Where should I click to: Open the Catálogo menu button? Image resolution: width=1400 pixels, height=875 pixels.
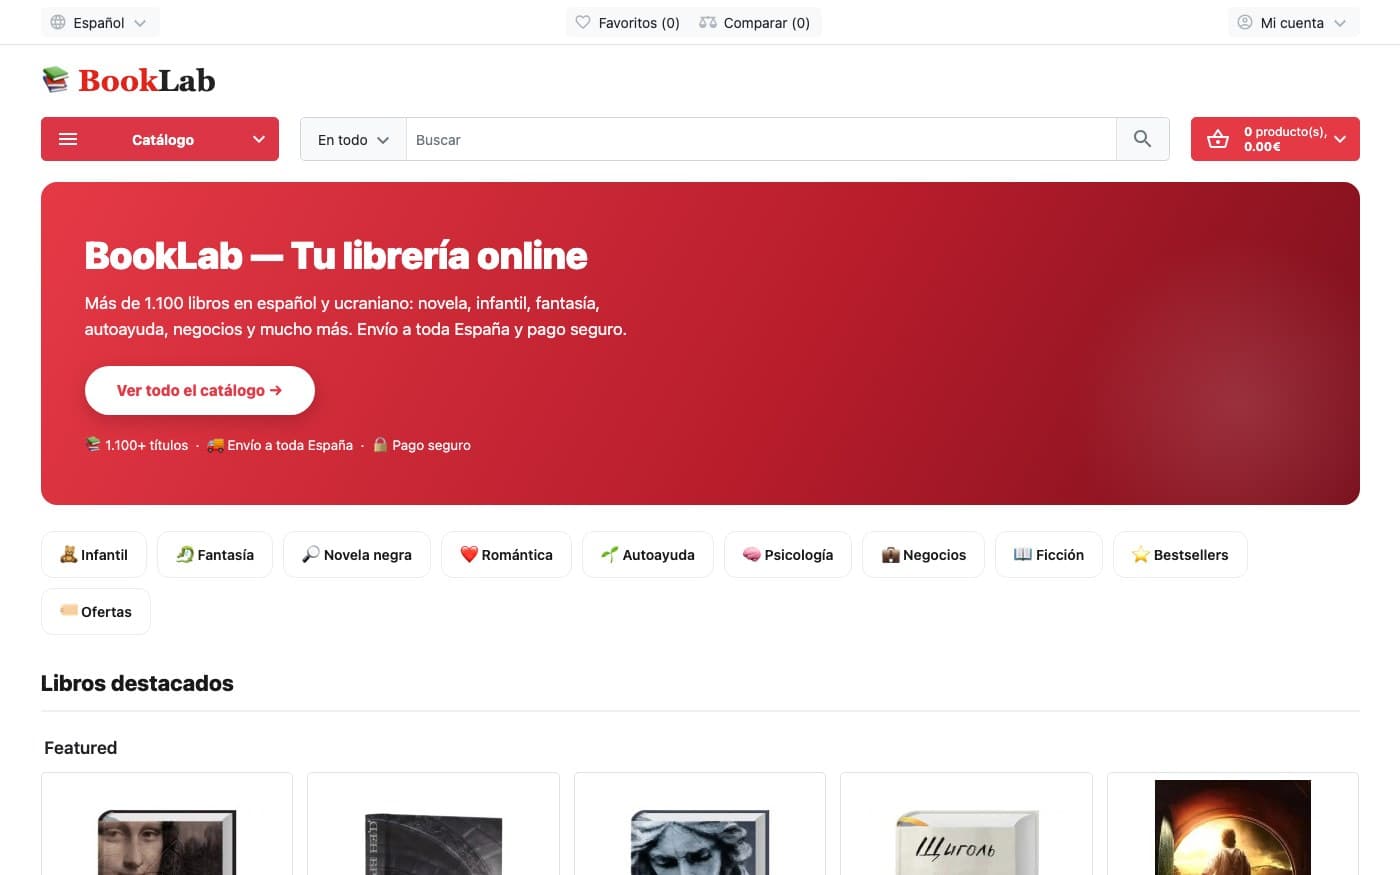tap(160, 139)
